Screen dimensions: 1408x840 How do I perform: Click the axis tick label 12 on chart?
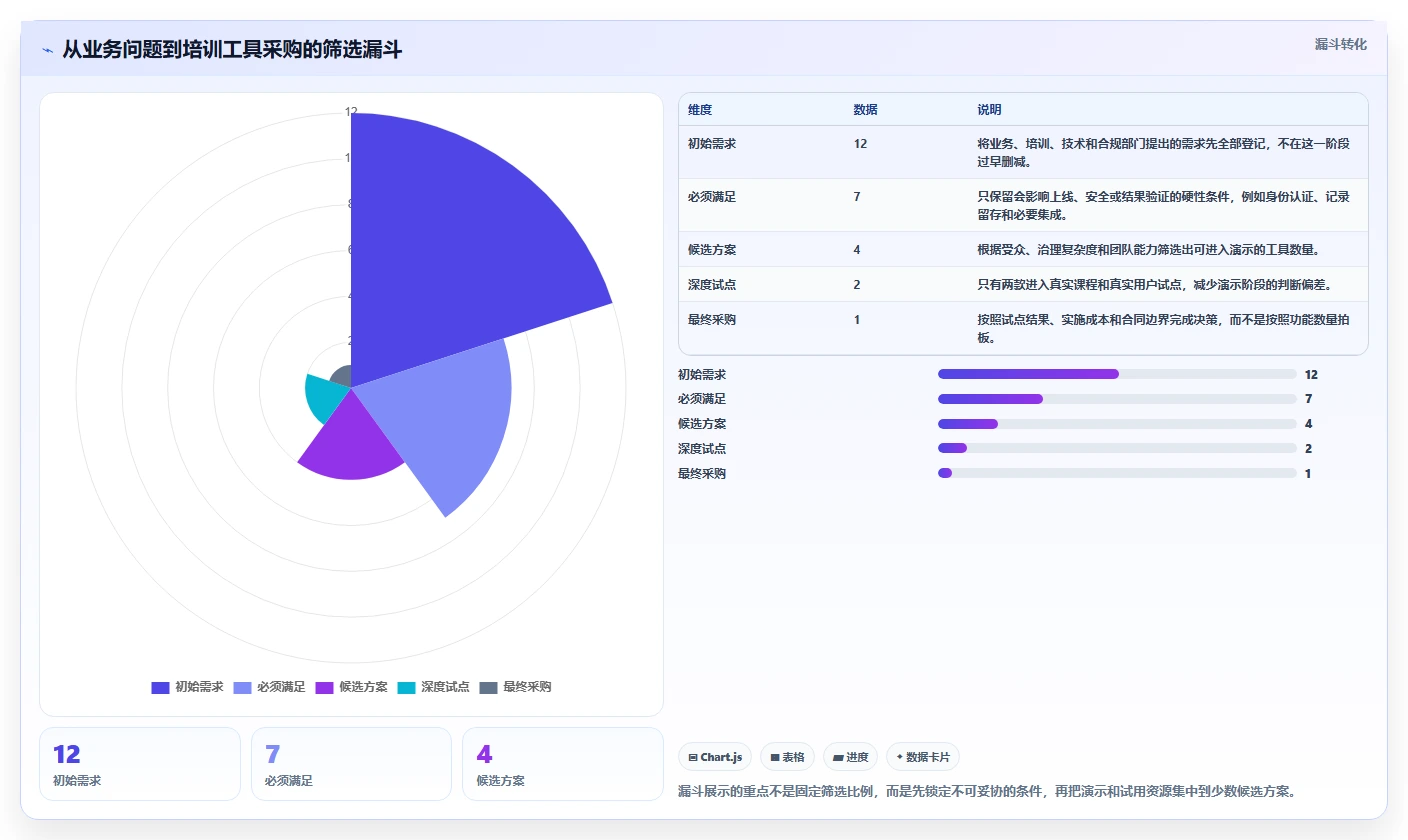(351, 112)
